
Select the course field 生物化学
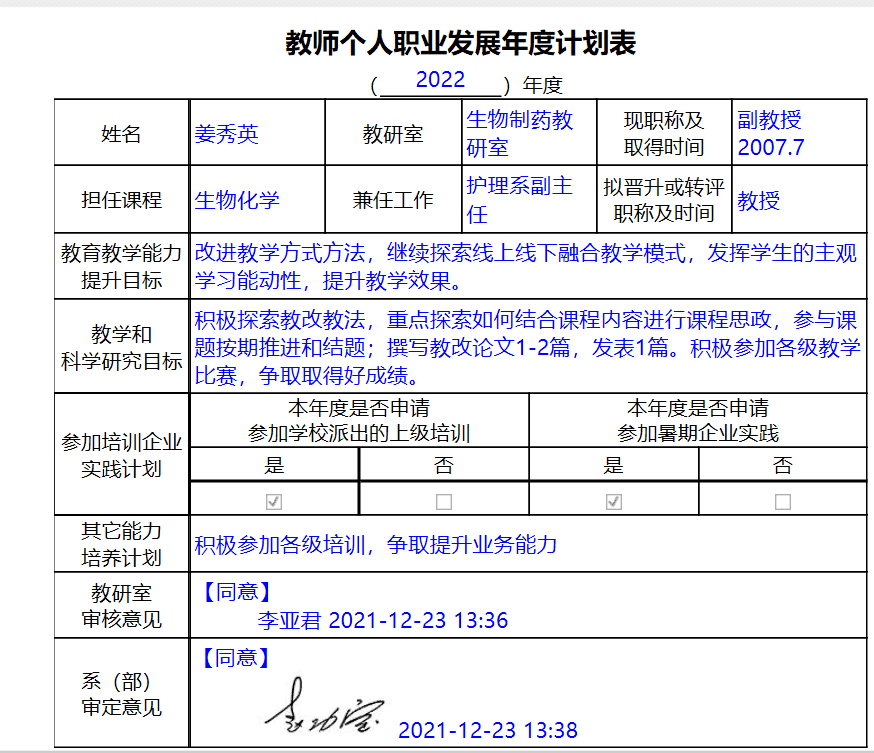pyautogui.click(x=237, y=200)
